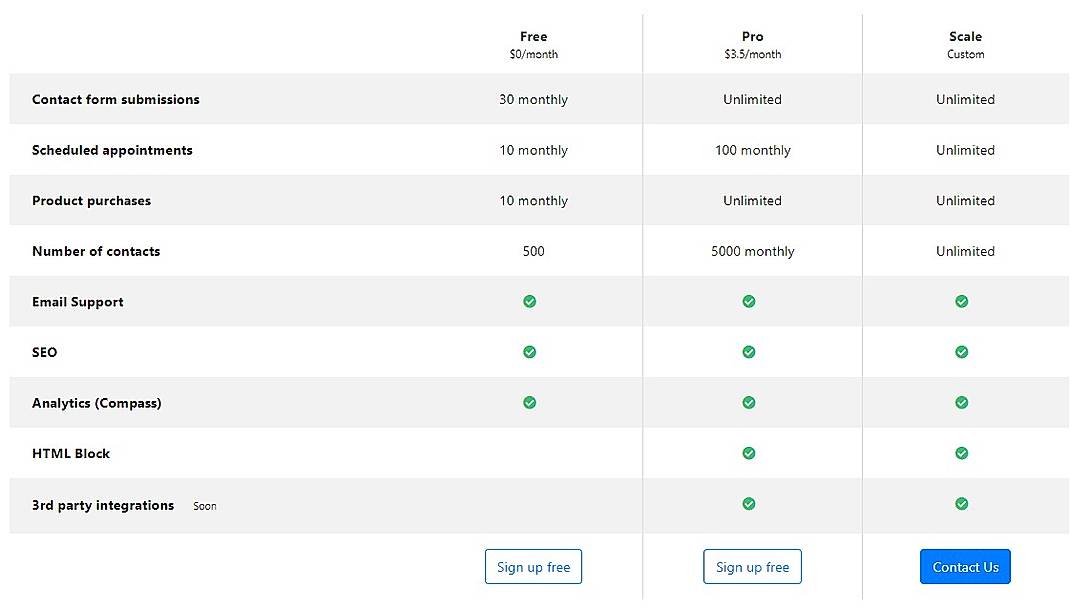Click the Soon label next to 3rd party integrations
The height and width of the screenshot is (609, 1070).
[x=204, y=505]
